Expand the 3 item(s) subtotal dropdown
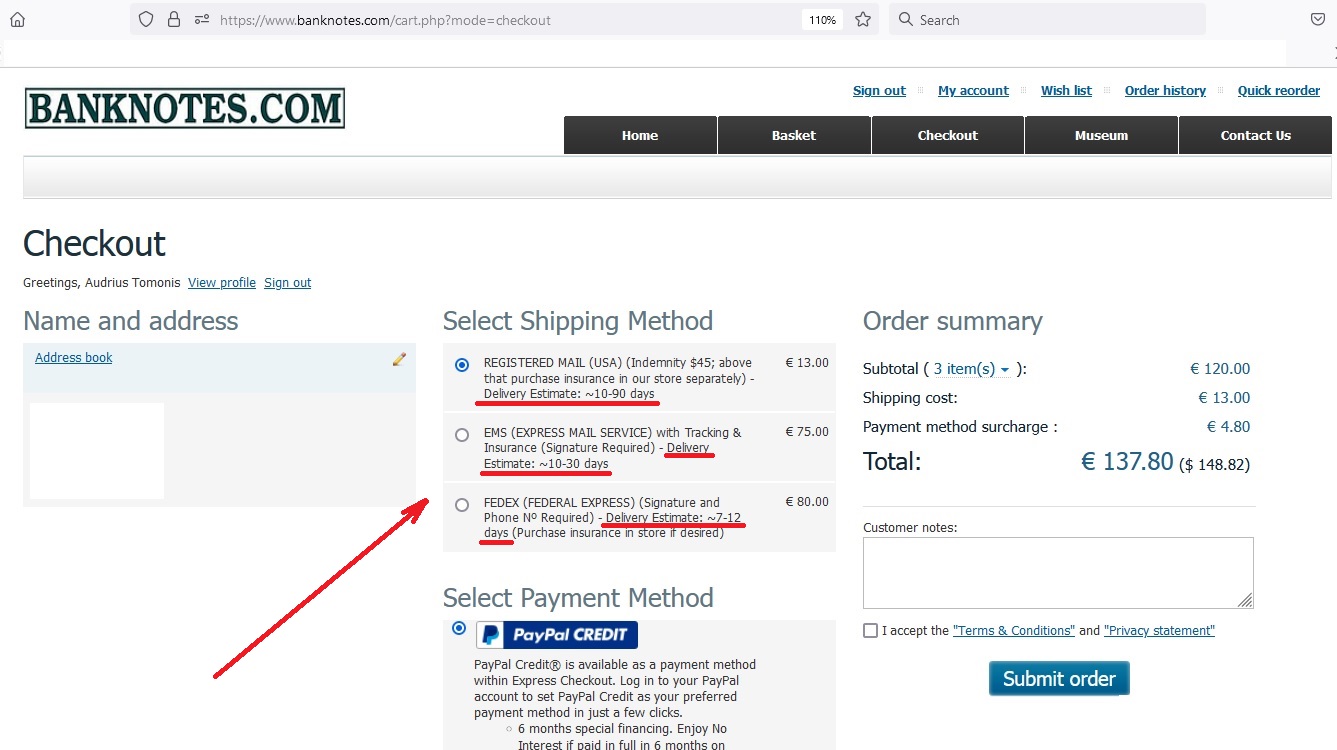The height and width of the screenshot is (750, 1337). (x=971, y=369)
